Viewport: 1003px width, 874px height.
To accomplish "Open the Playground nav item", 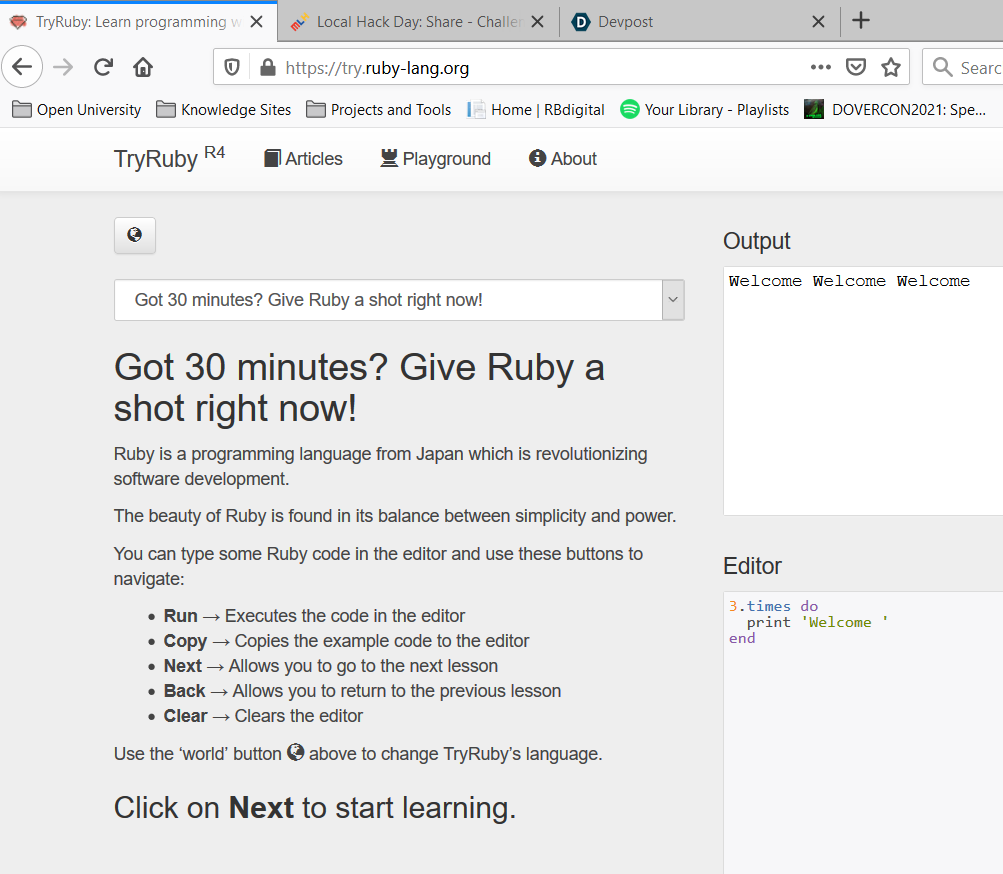I will point(435,159).
